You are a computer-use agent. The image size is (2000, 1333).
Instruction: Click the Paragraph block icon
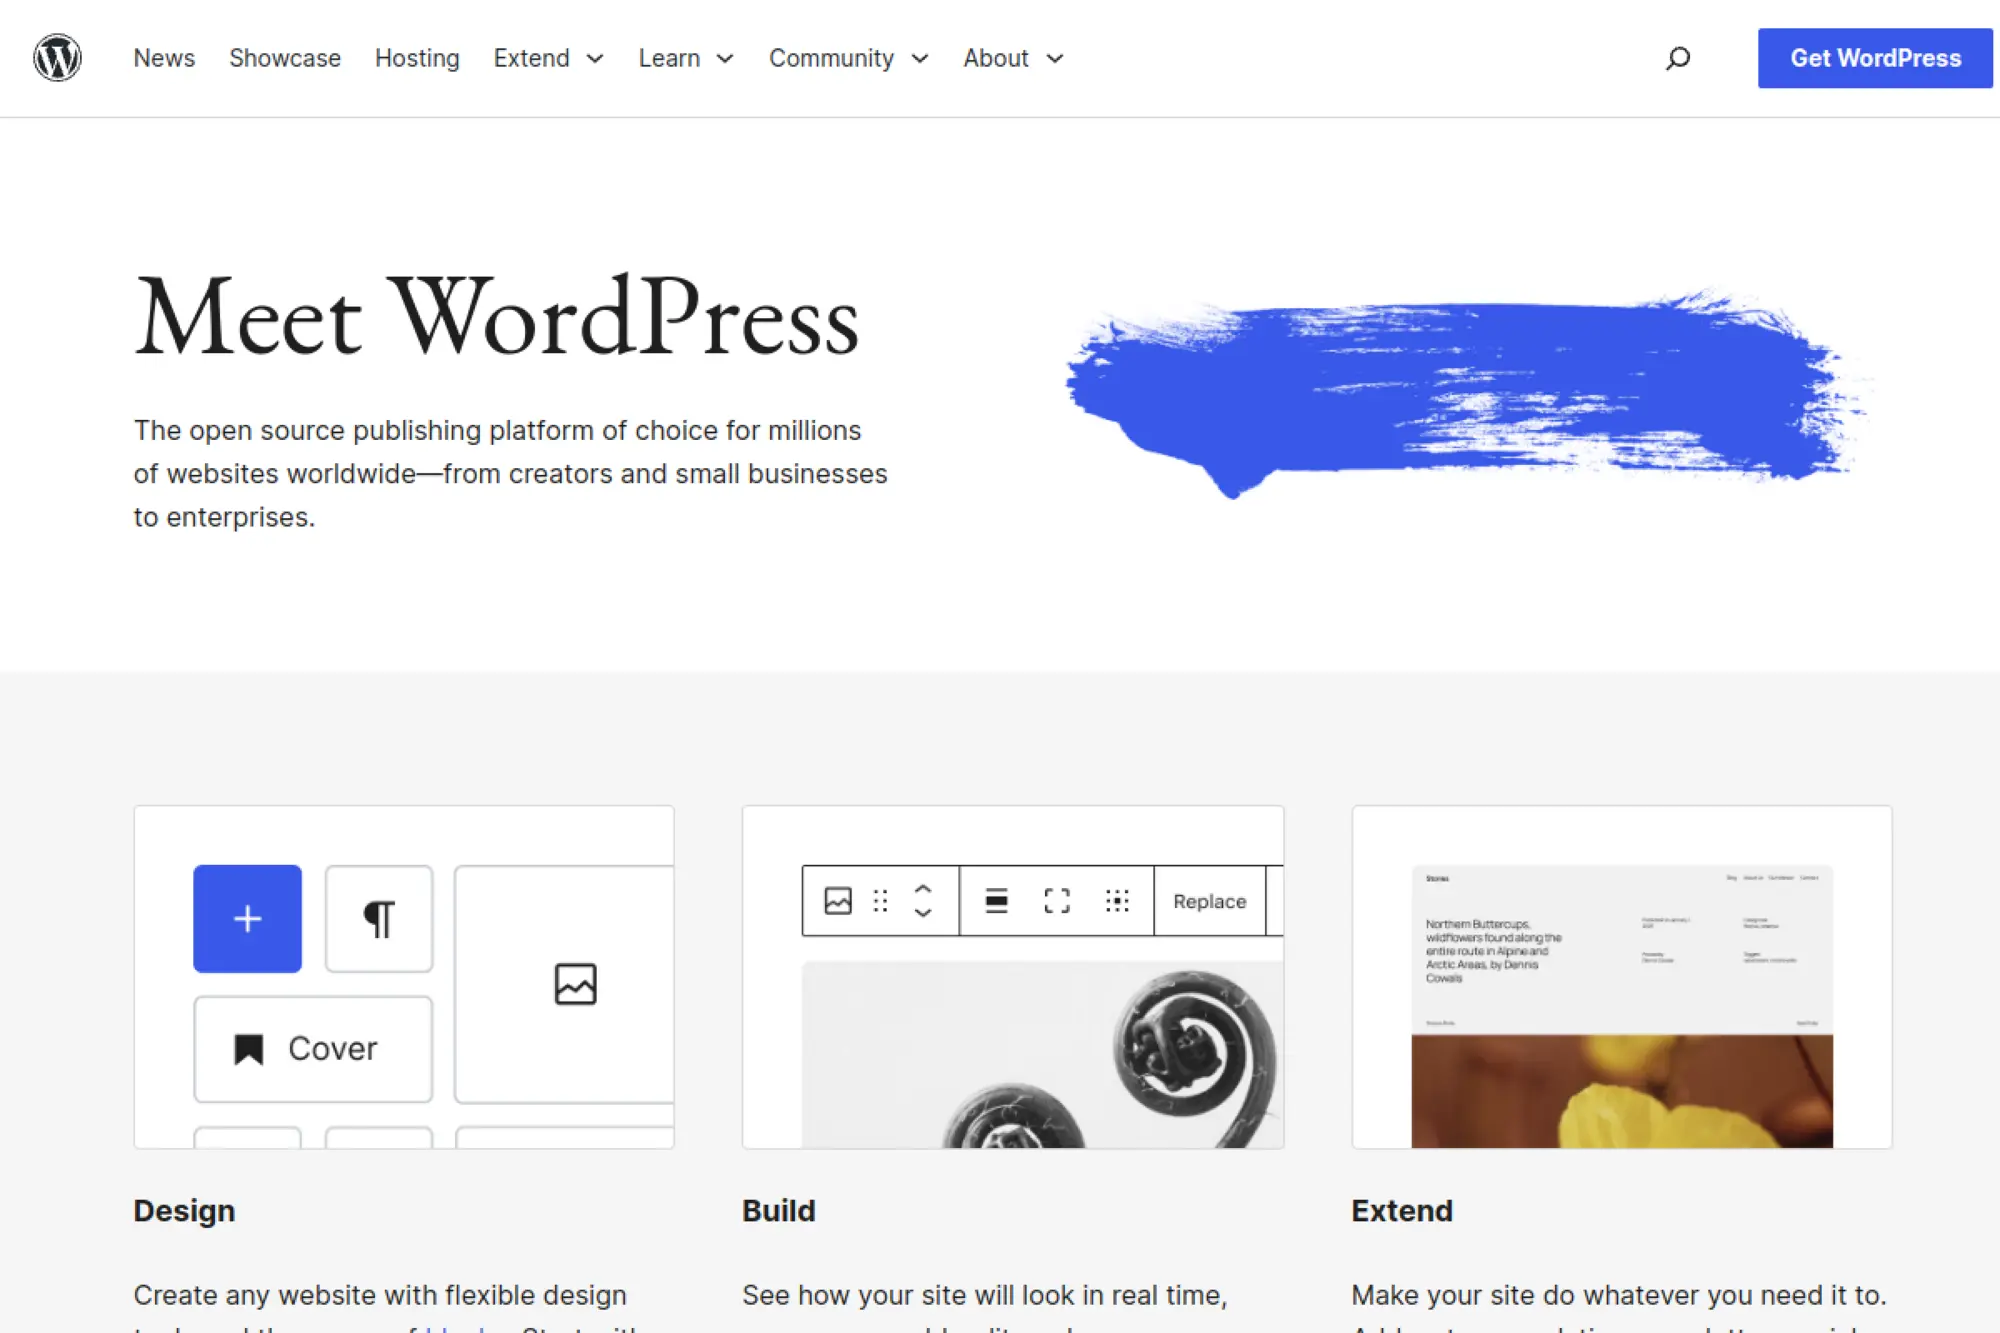(379, 918)
